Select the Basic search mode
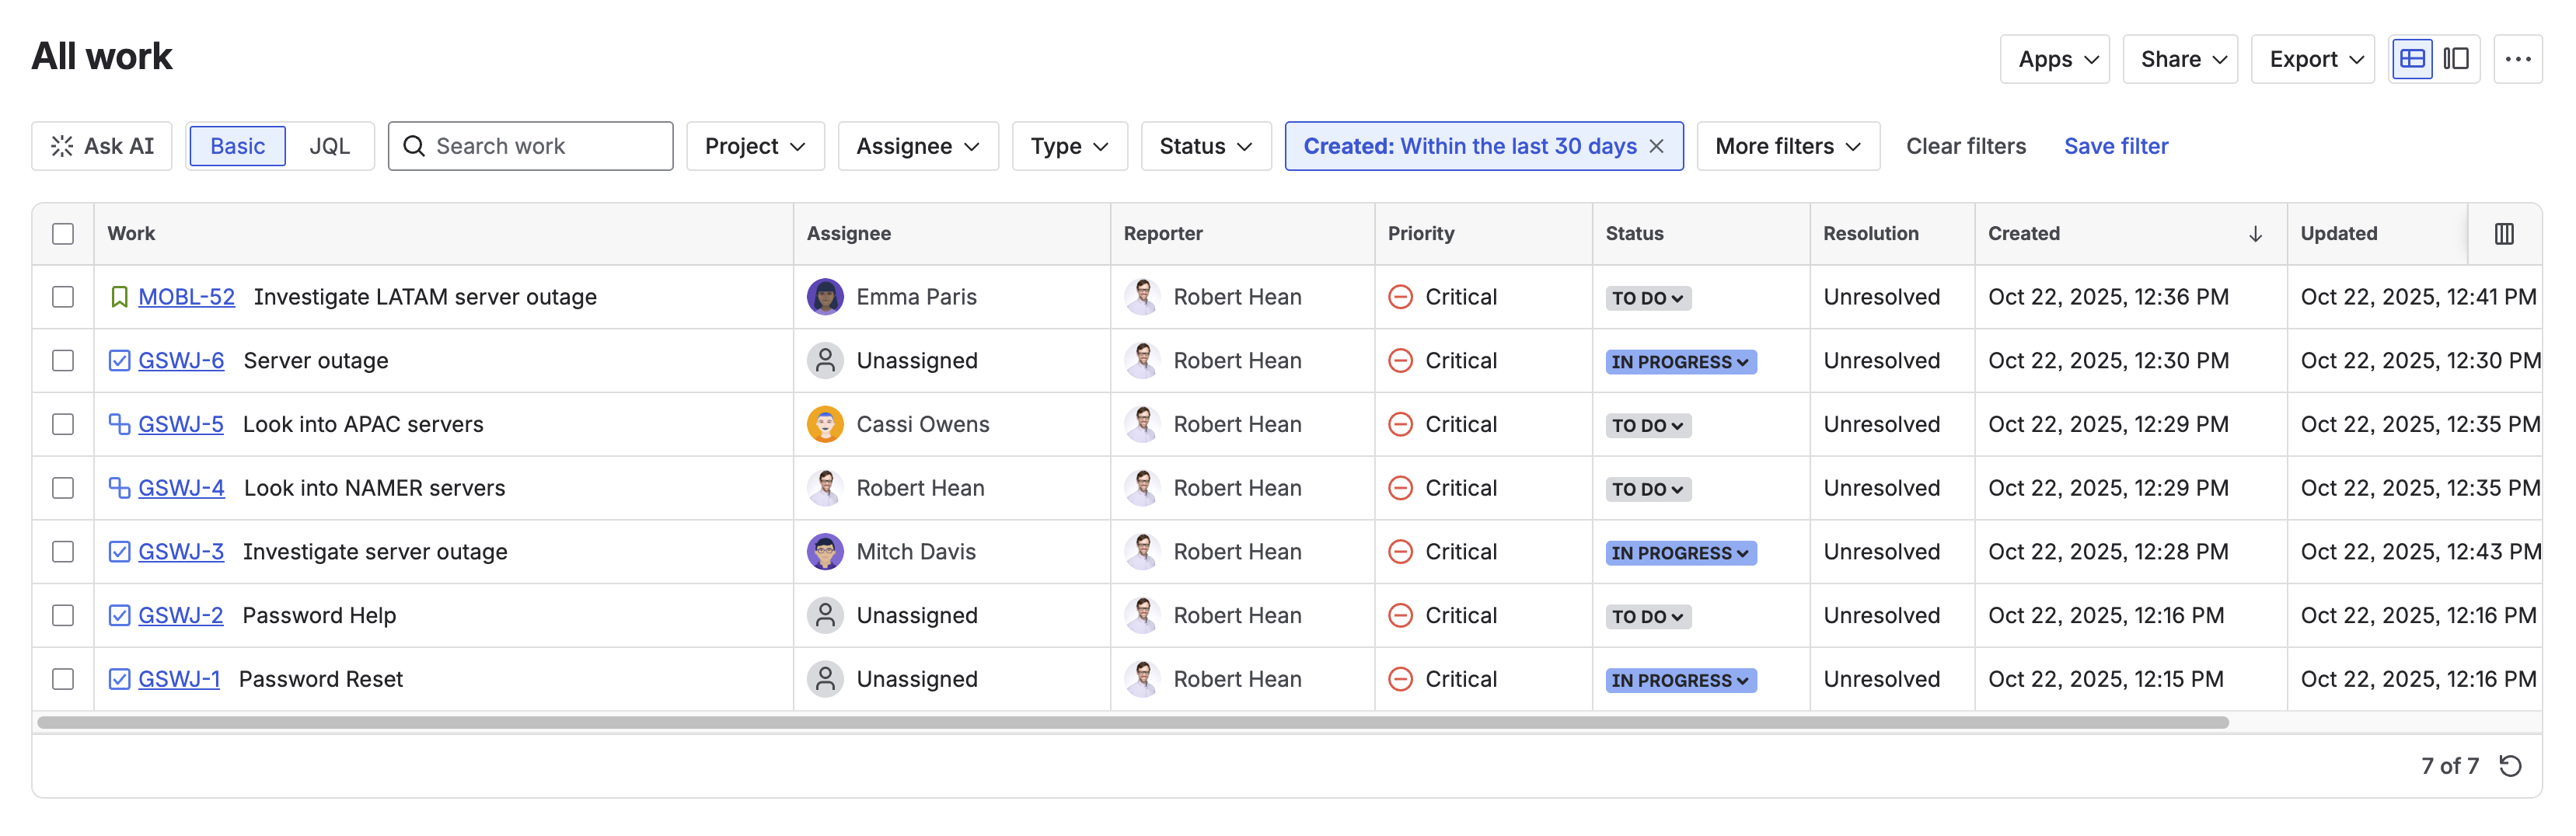 [x=238, y=147]
